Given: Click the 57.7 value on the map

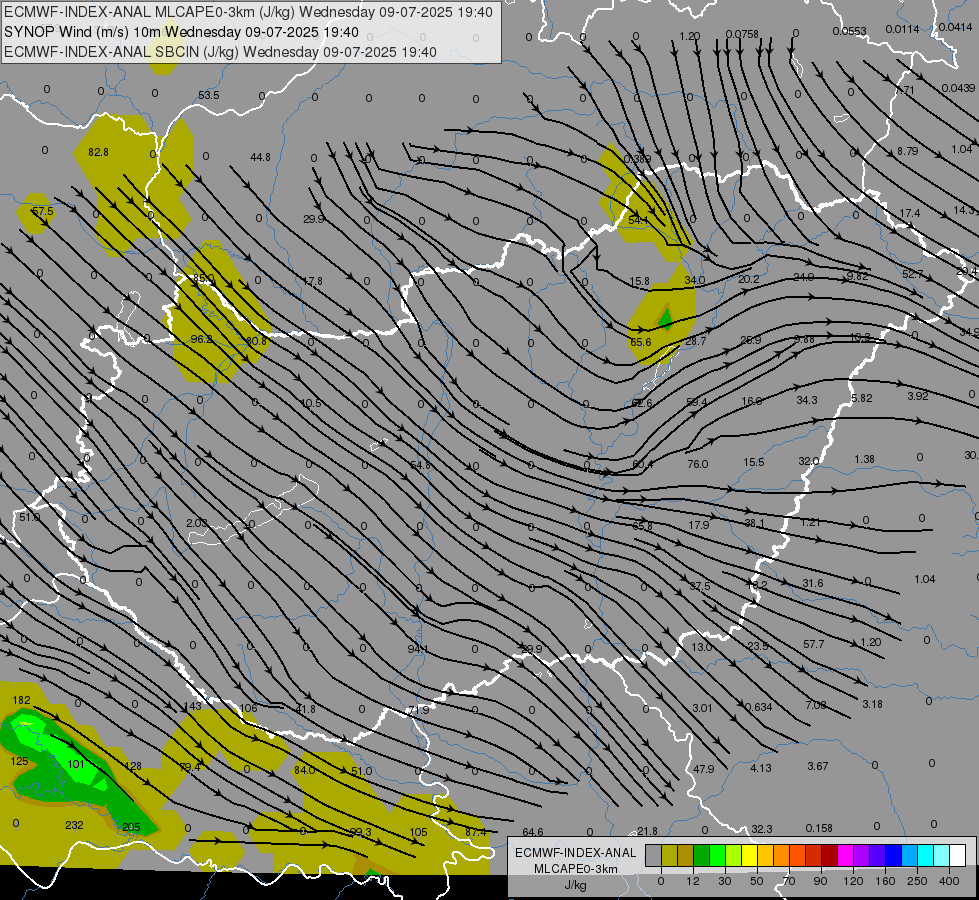Looking at the screenshot, I should pos(814,644).
